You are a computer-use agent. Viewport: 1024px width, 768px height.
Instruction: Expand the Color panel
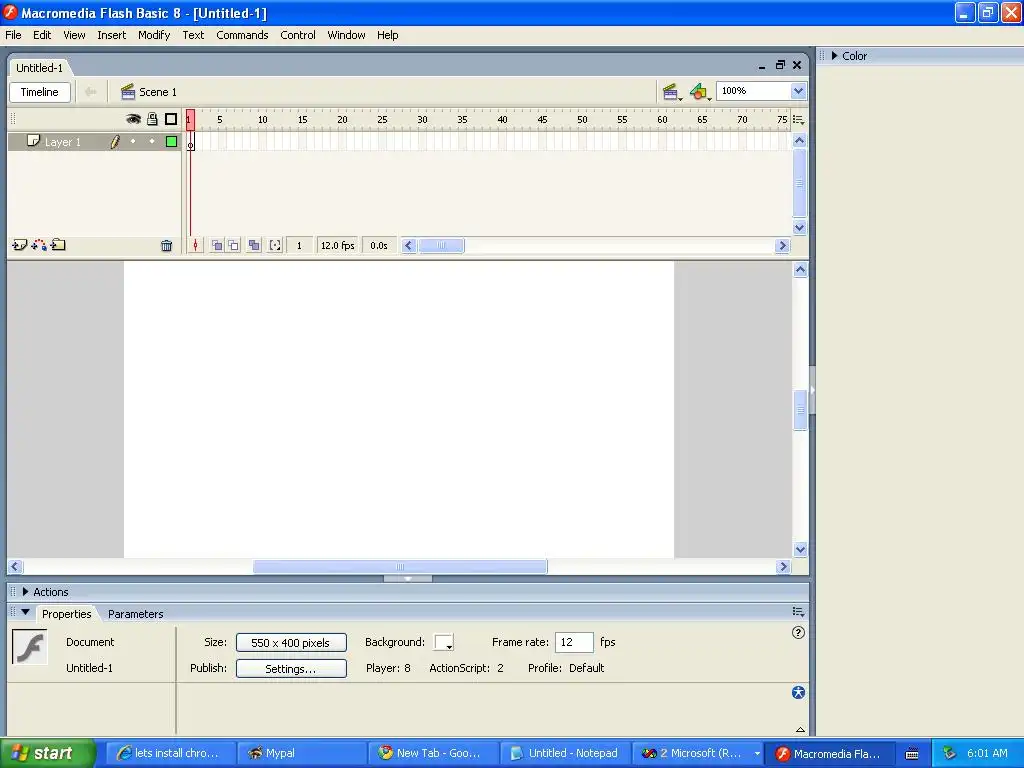835,56
